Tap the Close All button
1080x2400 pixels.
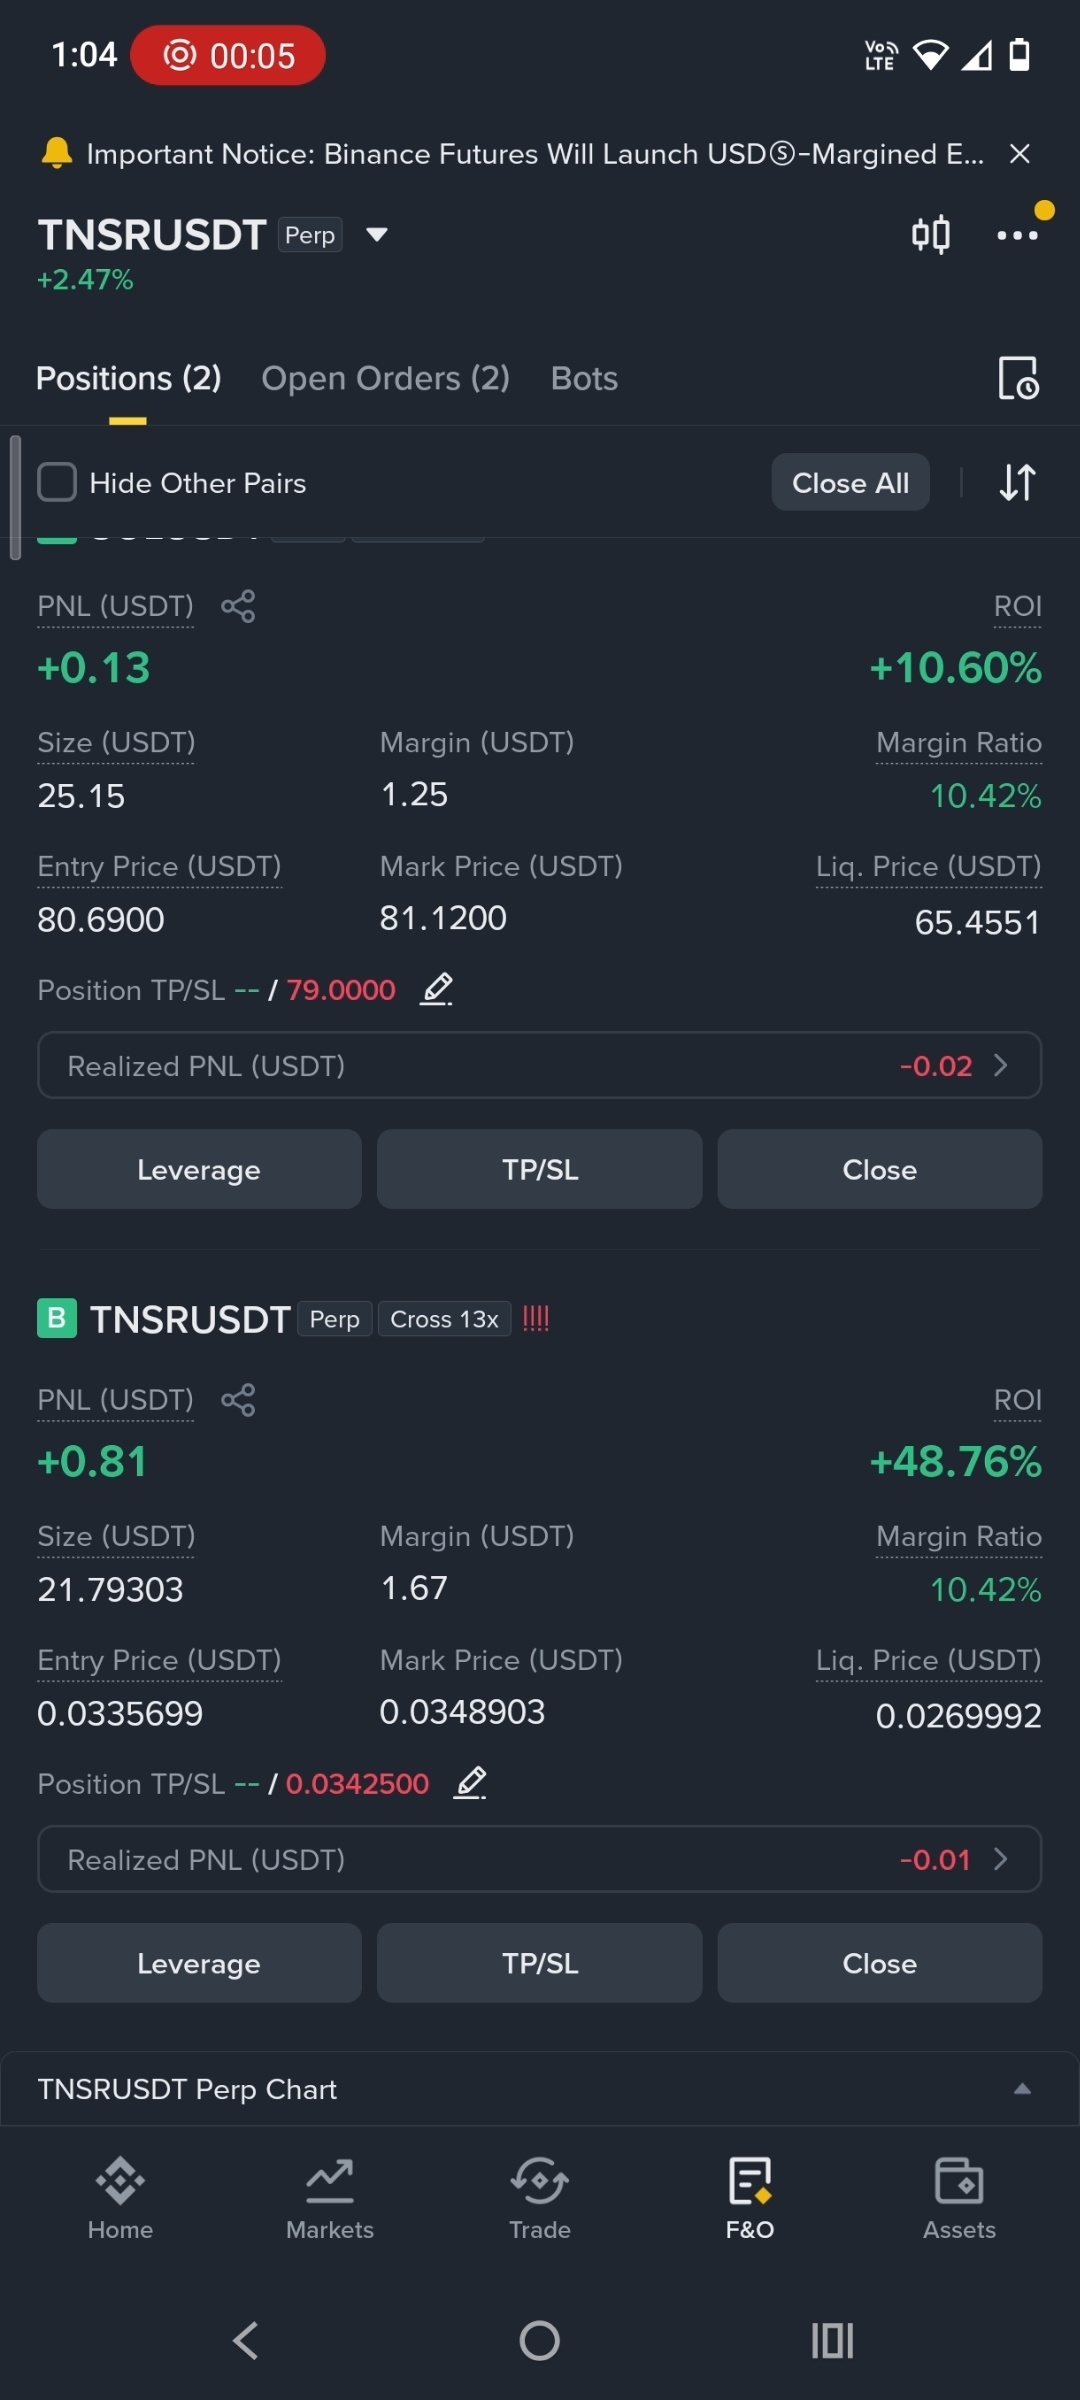[x=851, y=482]
